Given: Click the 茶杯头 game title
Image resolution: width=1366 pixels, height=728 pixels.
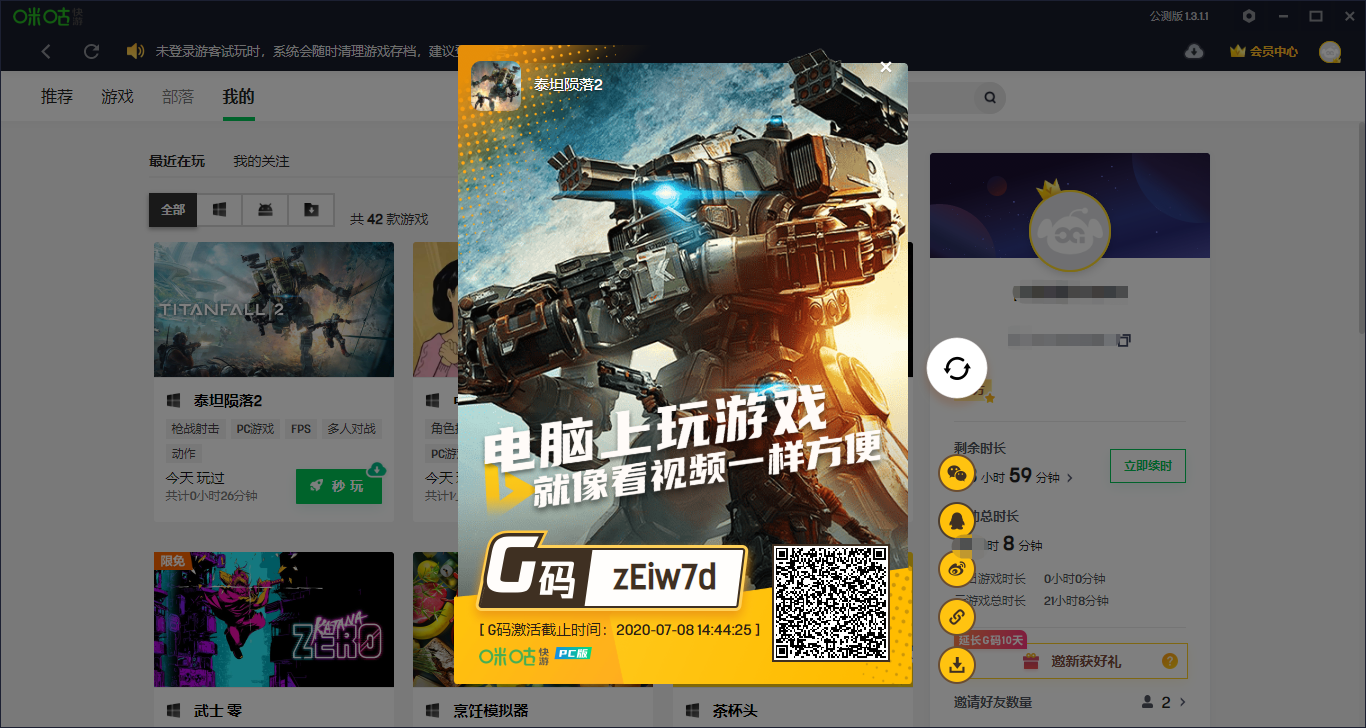Looking at the screenshot, I should (735, 711).
